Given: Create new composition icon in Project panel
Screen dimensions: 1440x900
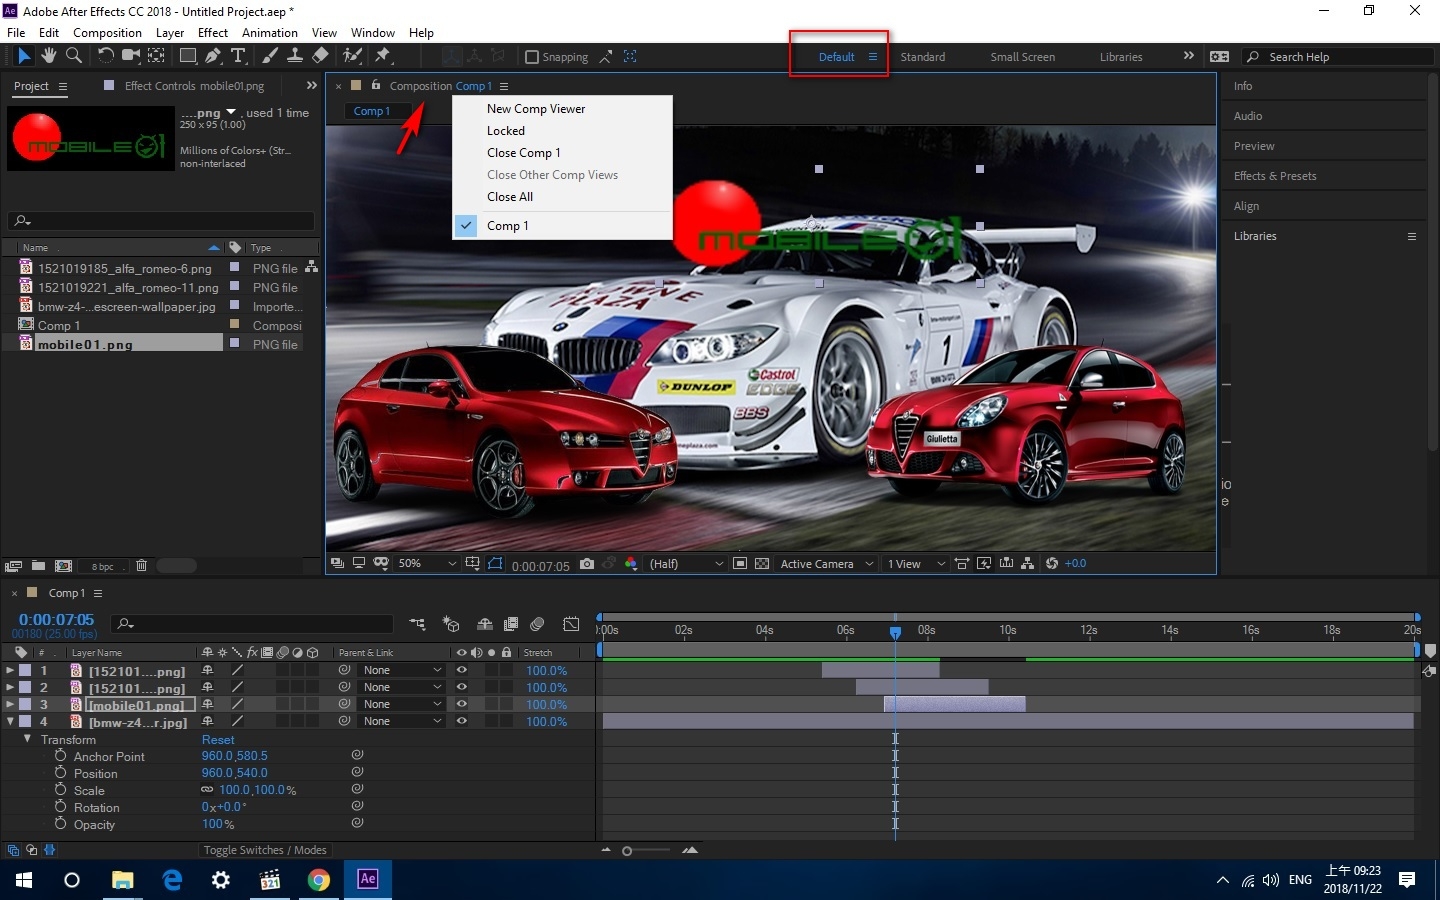Looking at the screenshot, I should (63, 566).
